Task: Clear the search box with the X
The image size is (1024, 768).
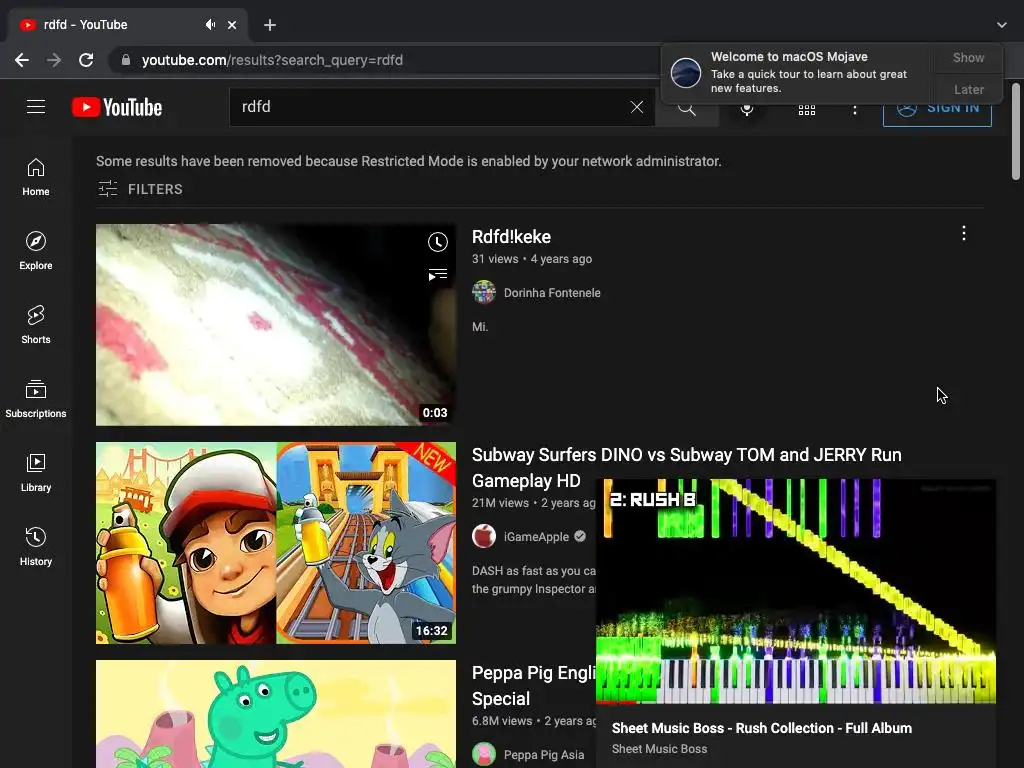Action: [x=637, y=107]
